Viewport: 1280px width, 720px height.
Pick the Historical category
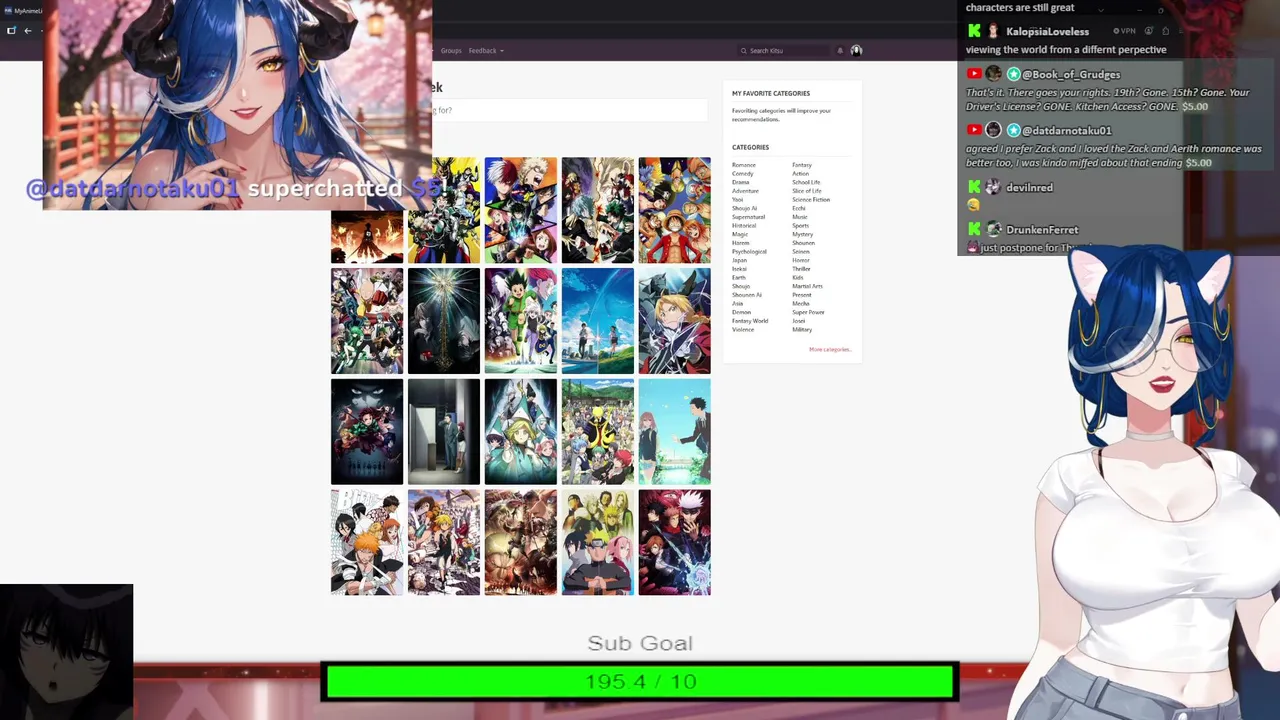[x=744, y=226]
